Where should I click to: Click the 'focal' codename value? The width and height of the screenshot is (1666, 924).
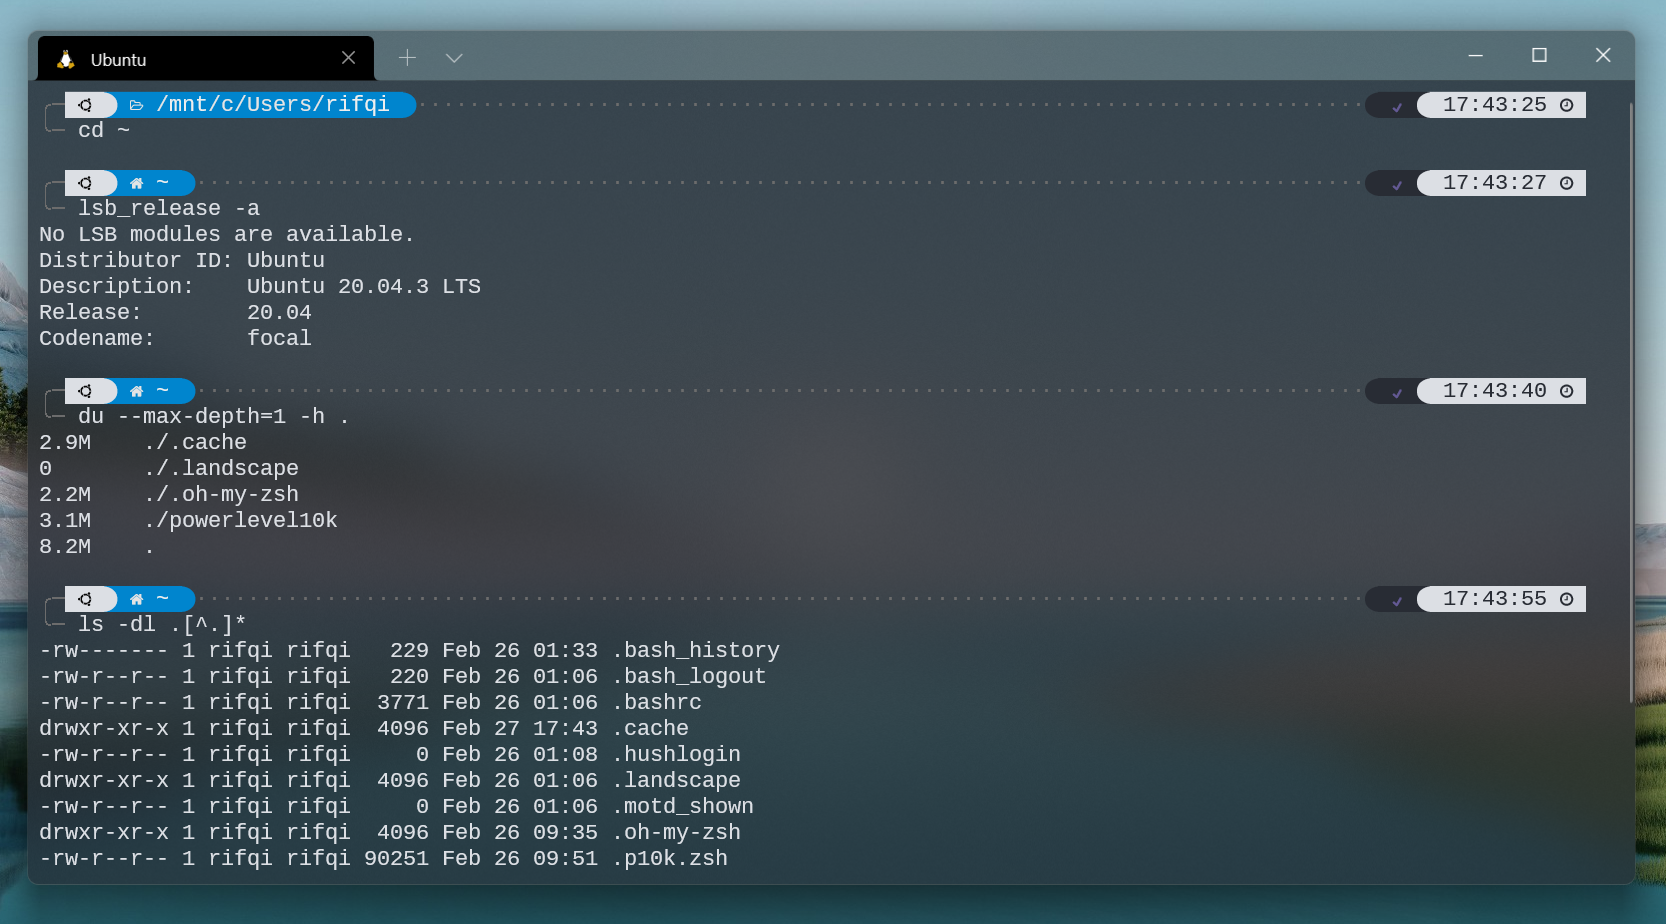click(x=279, y=338)
